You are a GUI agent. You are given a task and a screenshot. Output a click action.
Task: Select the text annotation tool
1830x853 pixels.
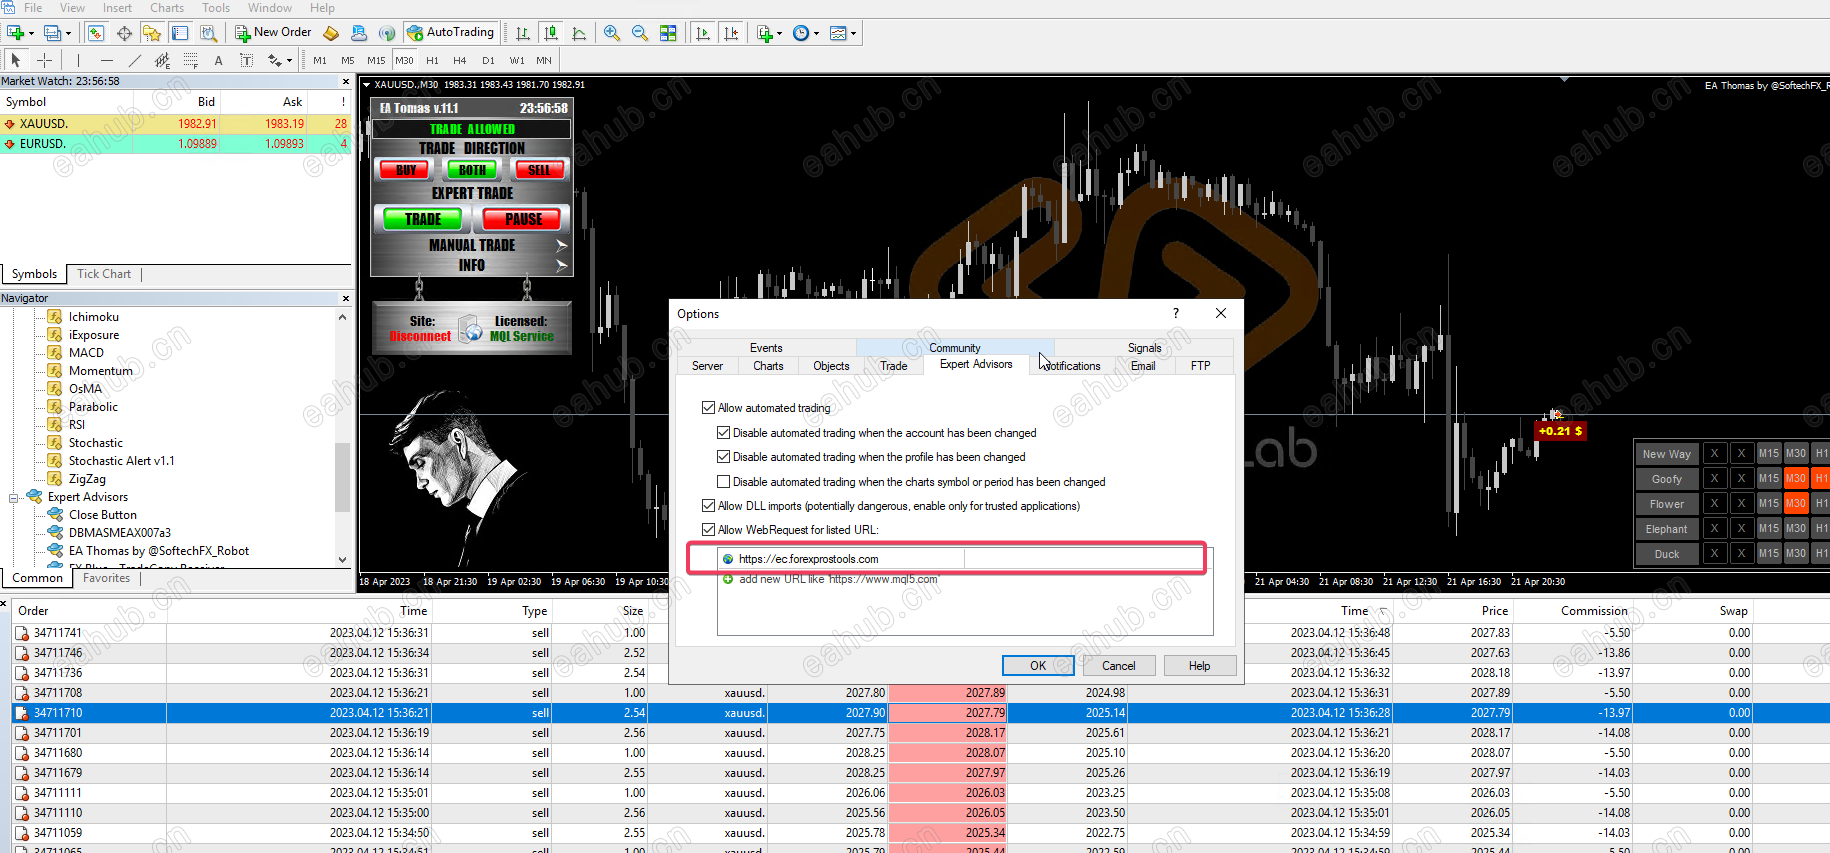coord(218,60)
